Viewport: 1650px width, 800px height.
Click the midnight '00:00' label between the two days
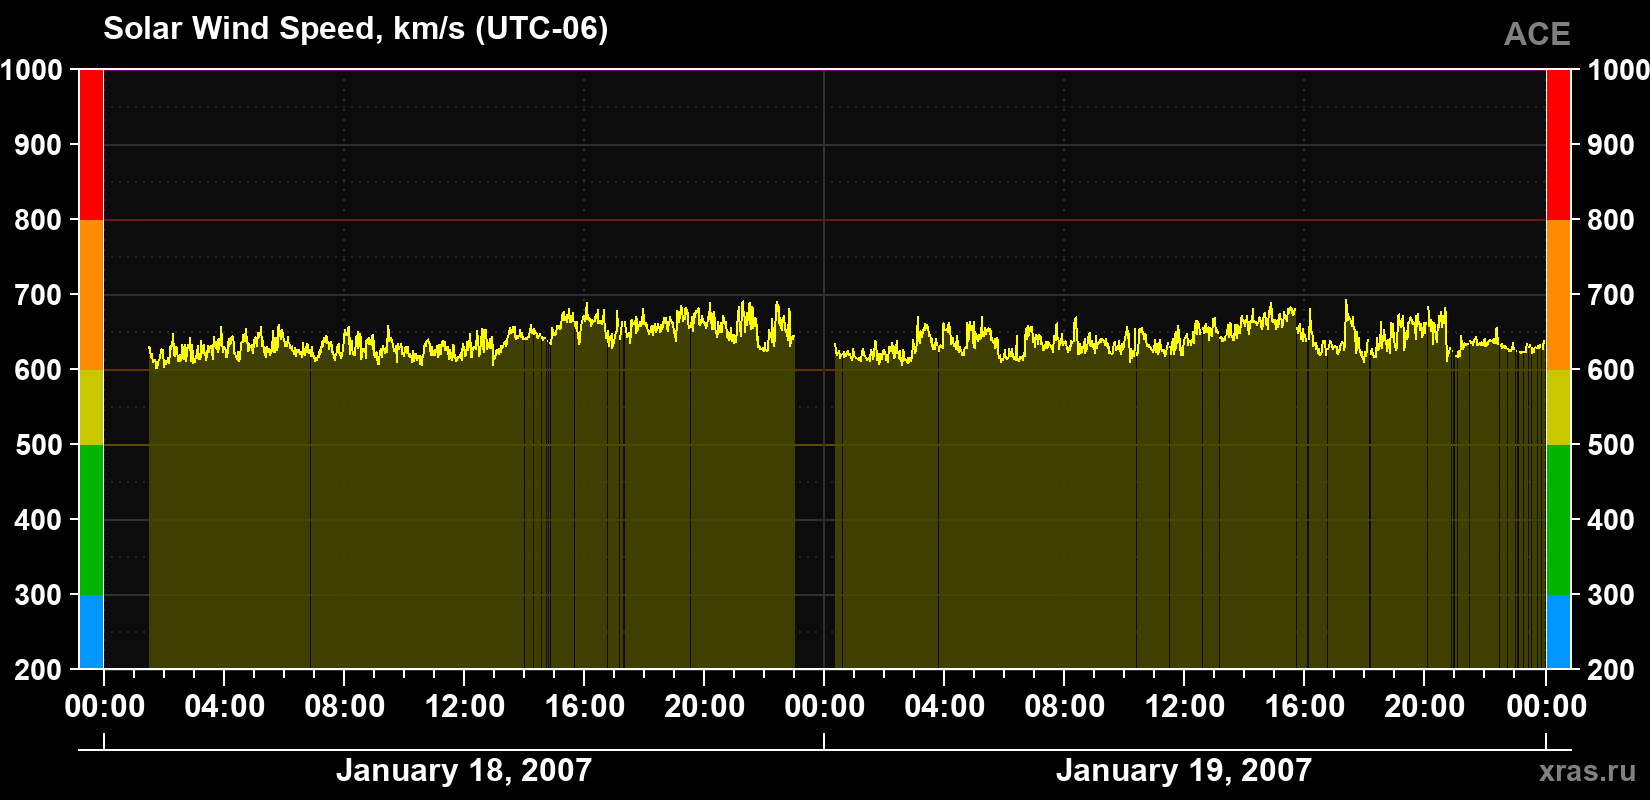[824, 707]
